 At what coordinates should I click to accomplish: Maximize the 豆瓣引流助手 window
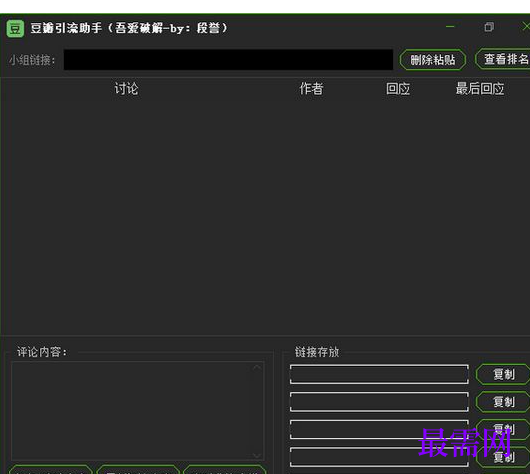pos(489,27)
